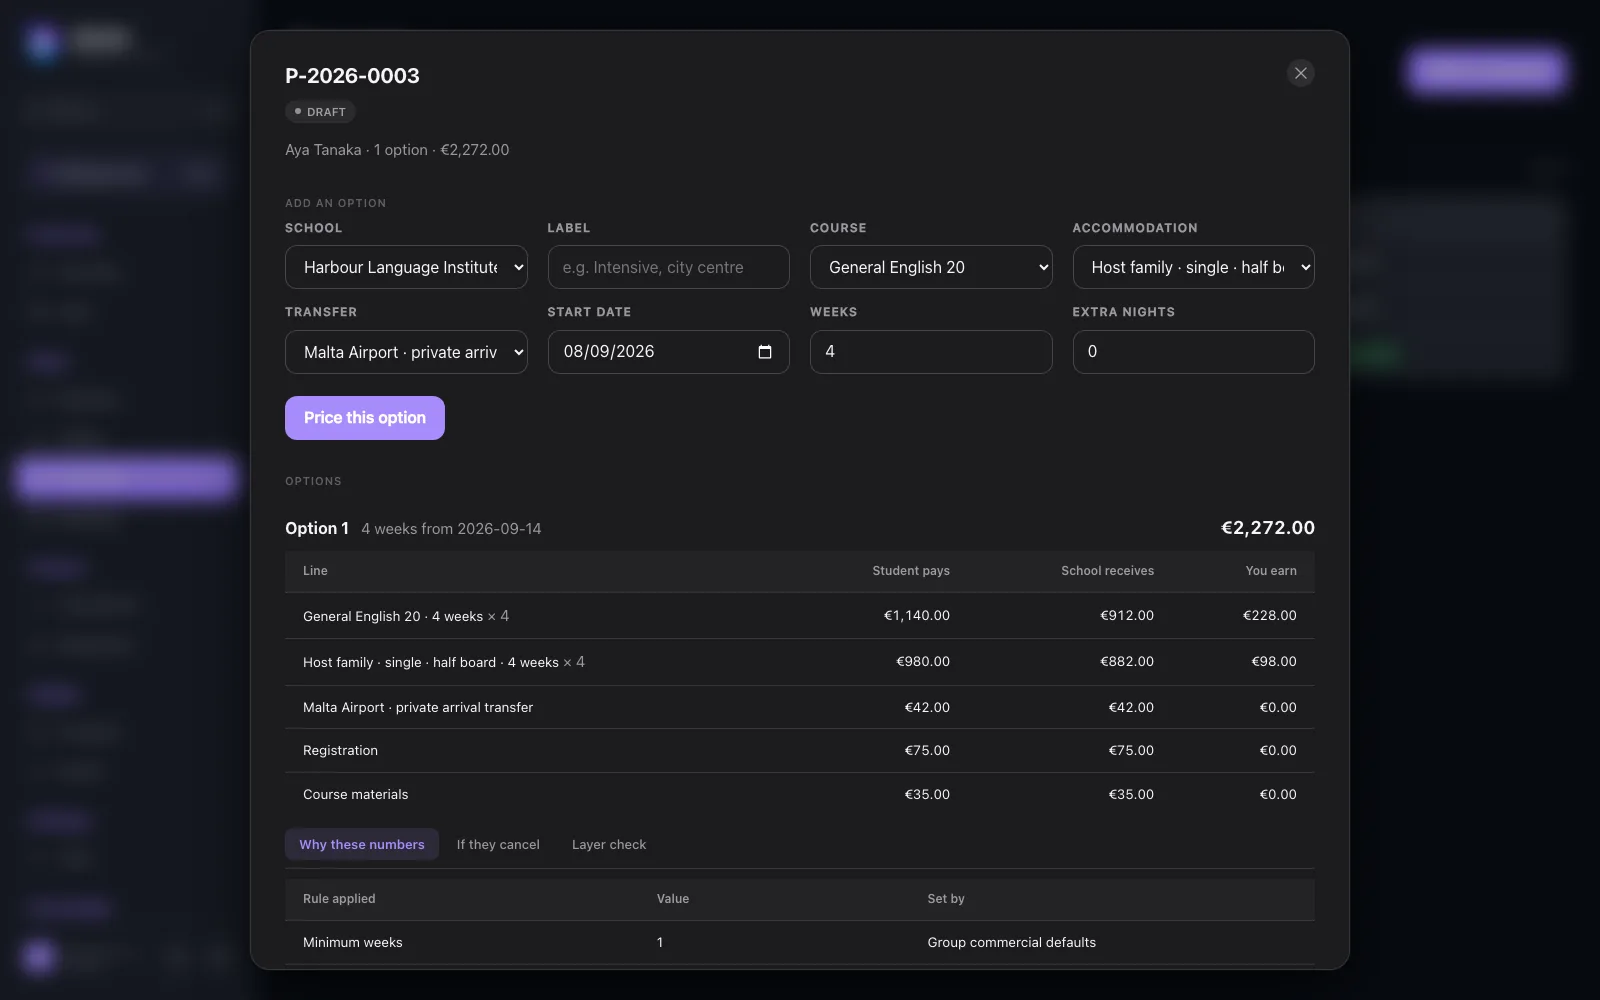Click the €882.00 school receives cell
The width and height of the screenshot is (1600, 1000).
1127,661
